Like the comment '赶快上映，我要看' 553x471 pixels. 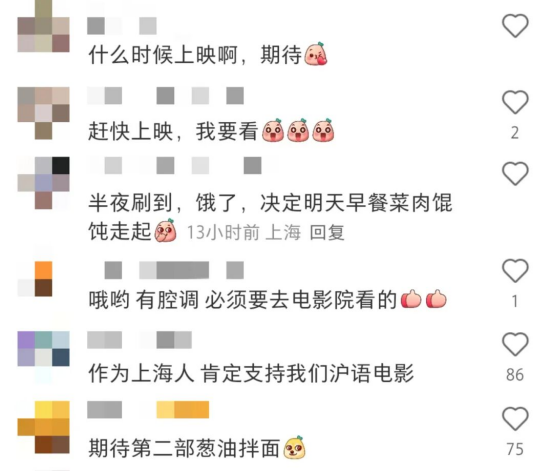pyautogui.click(x=515, y=102)
